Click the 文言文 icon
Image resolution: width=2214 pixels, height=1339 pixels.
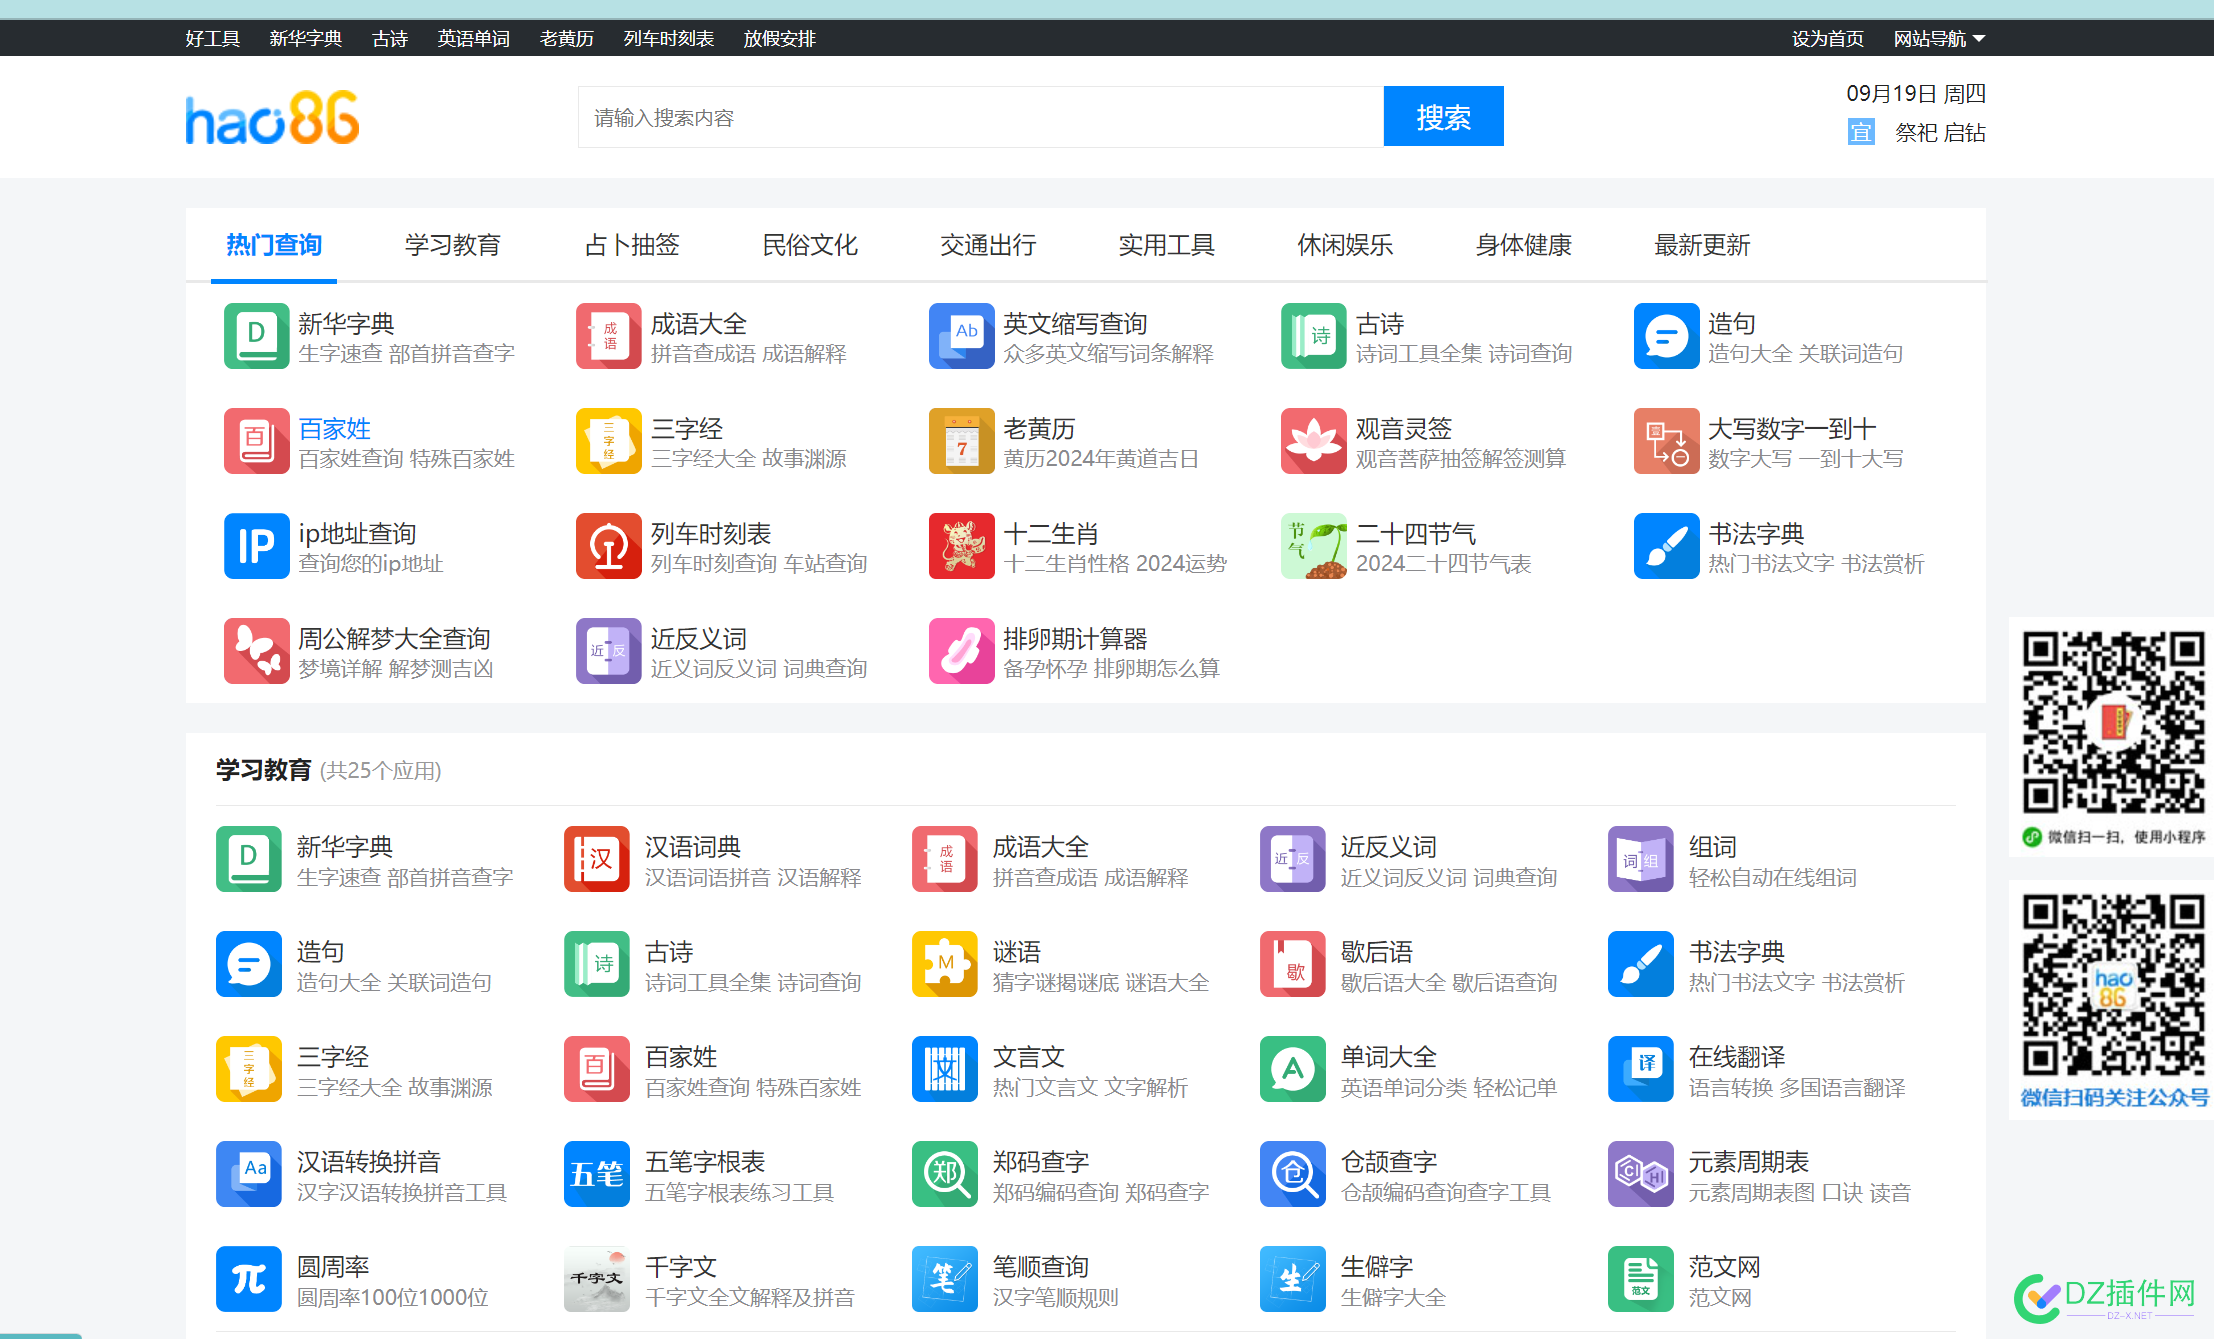(x=945, y=1069)
